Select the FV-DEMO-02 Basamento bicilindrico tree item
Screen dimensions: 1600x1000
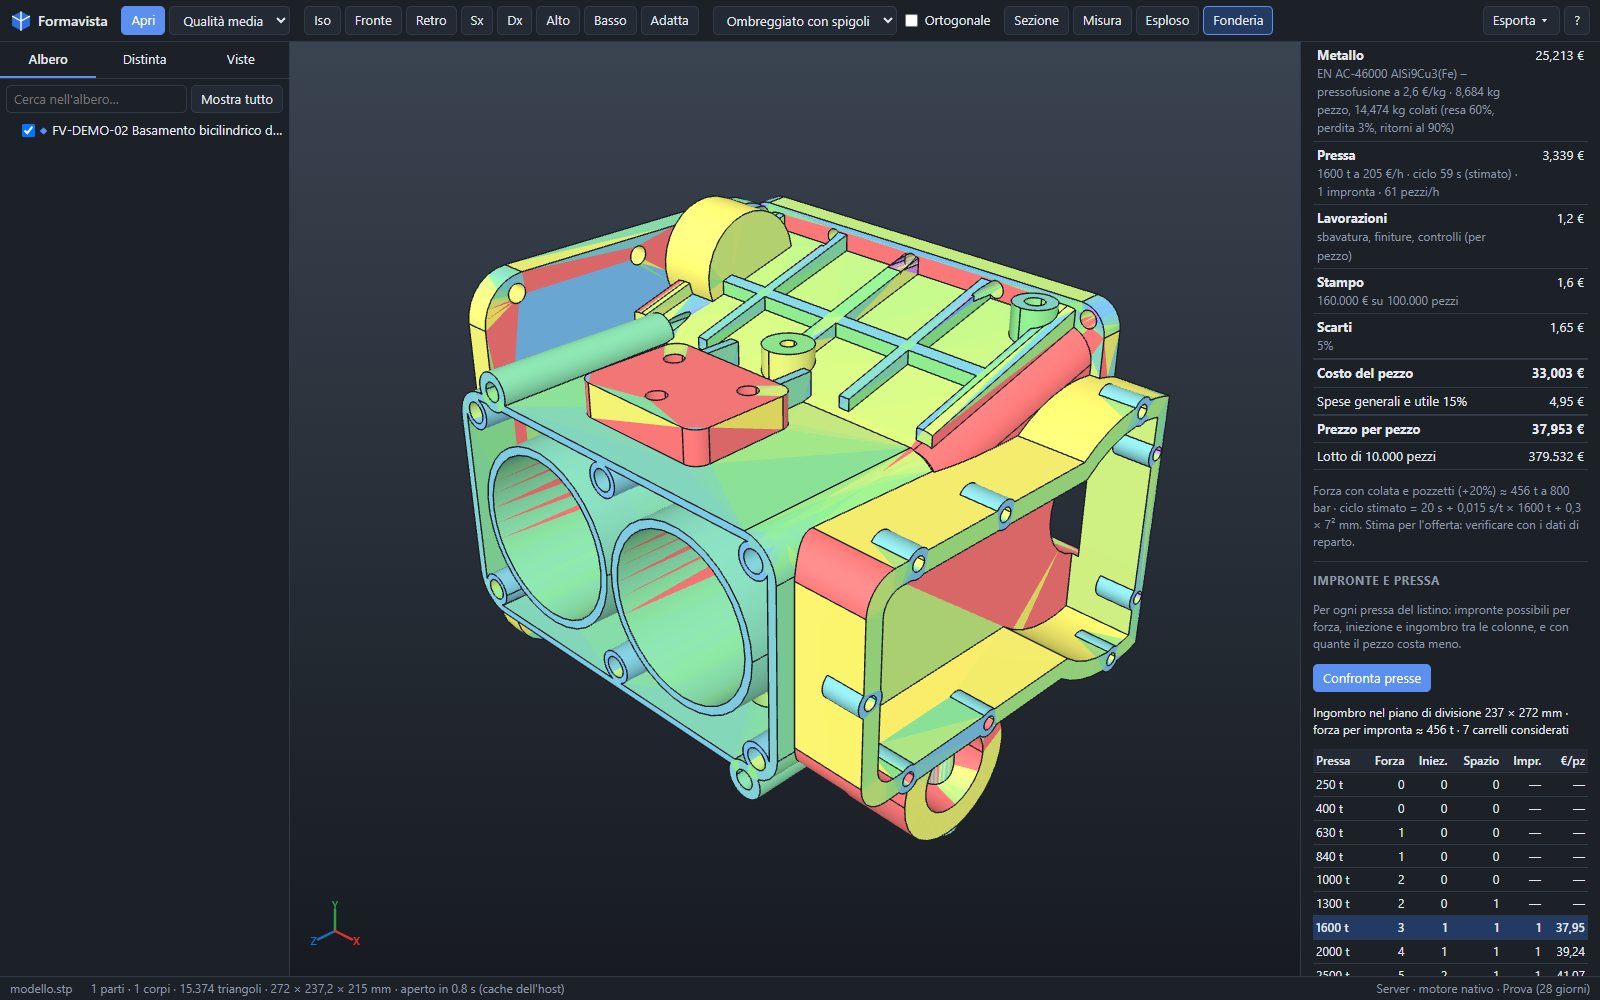tap(167, 131)
